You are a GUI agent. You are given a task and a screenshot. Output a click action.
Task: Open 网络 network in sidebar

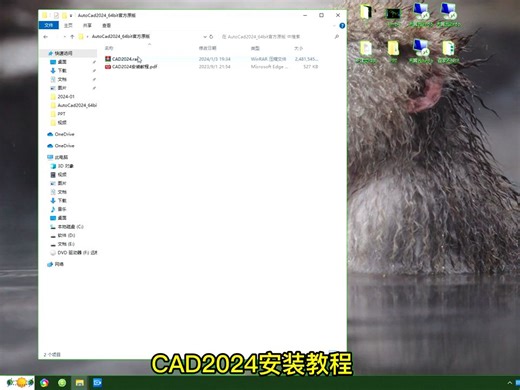tap(59, 264)
